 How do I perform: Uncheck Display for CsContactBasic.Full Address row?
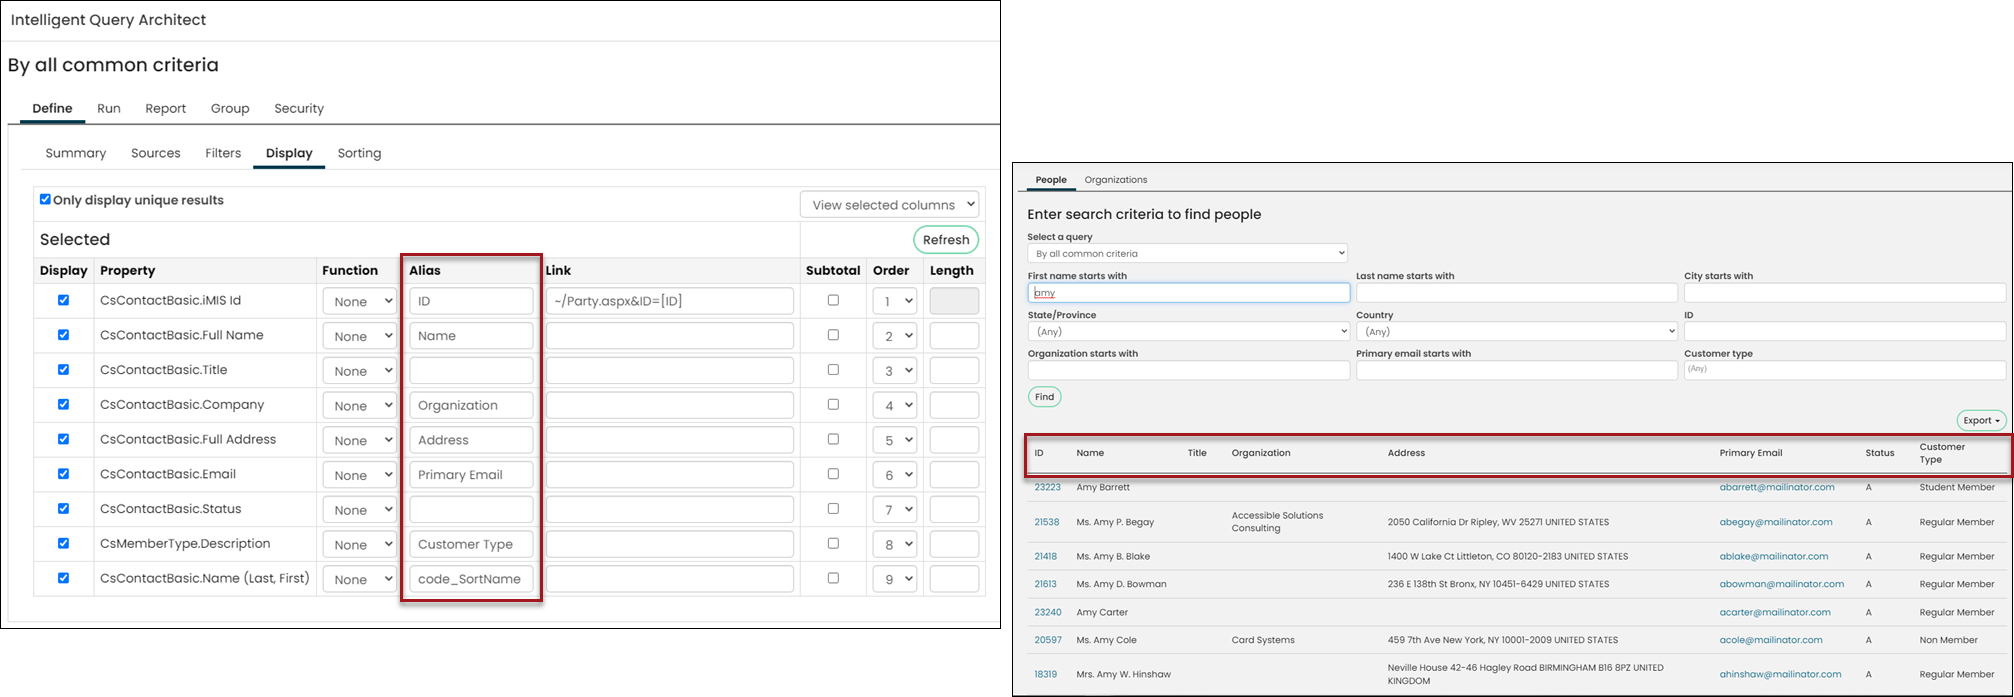63,439
